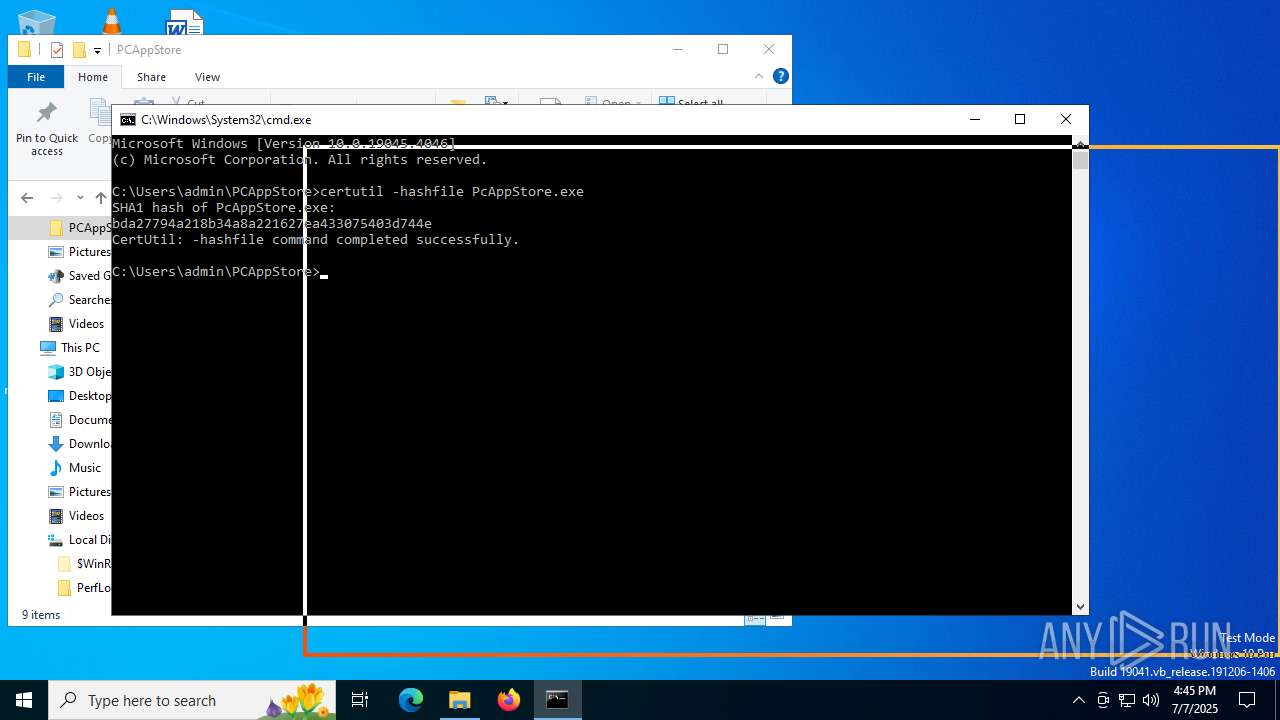Launch Microsoft Edge from the taskbar
Image resolution: width=1280 pixels, height=720 pixels.
[x=411, y=700]
